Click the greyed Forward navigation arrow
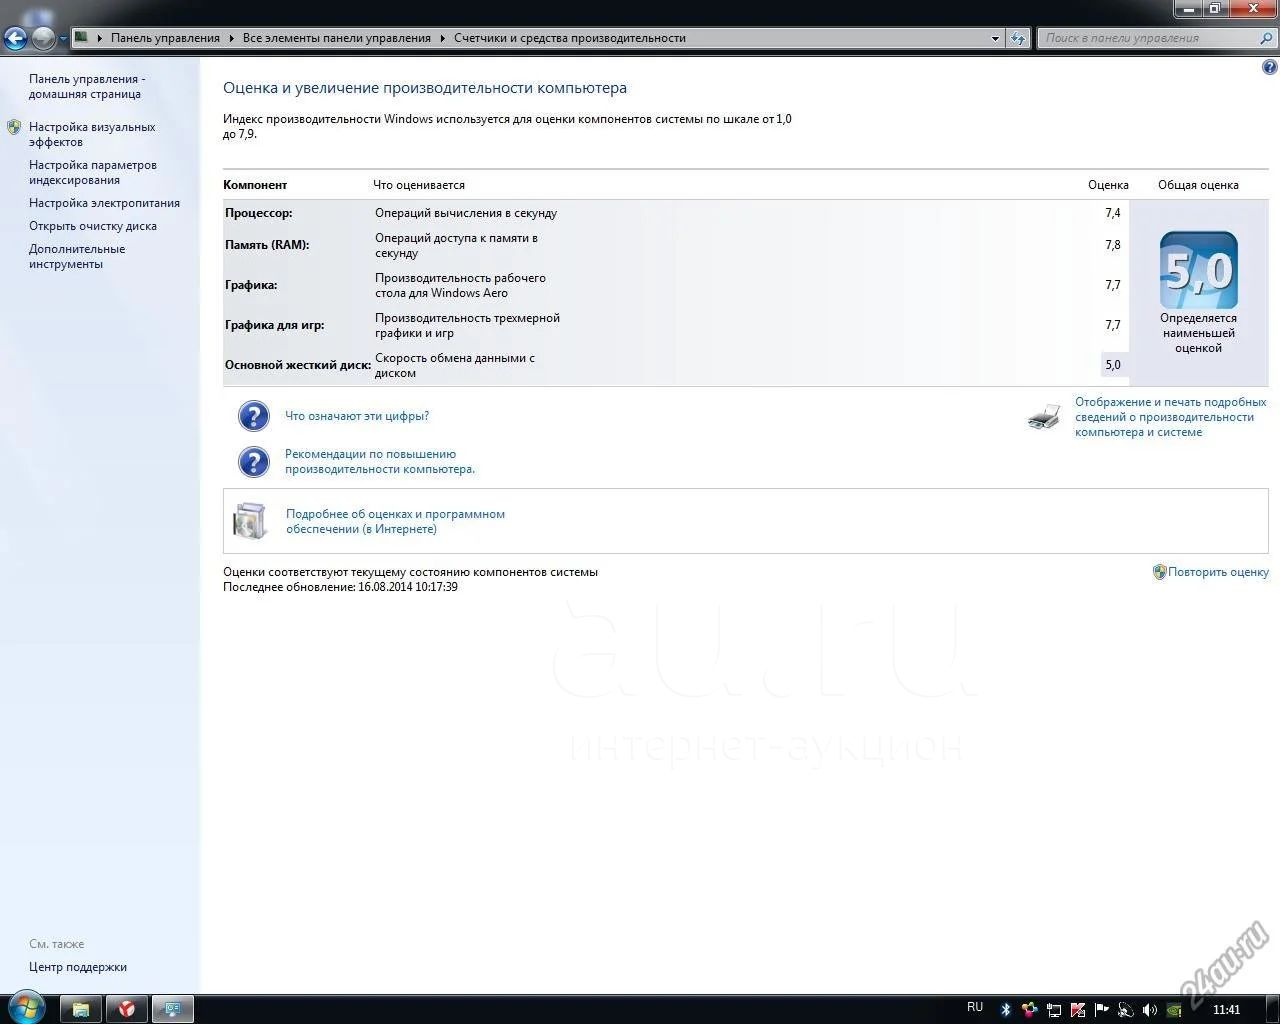This screenshot has width=1280, height=1024. 43,38
